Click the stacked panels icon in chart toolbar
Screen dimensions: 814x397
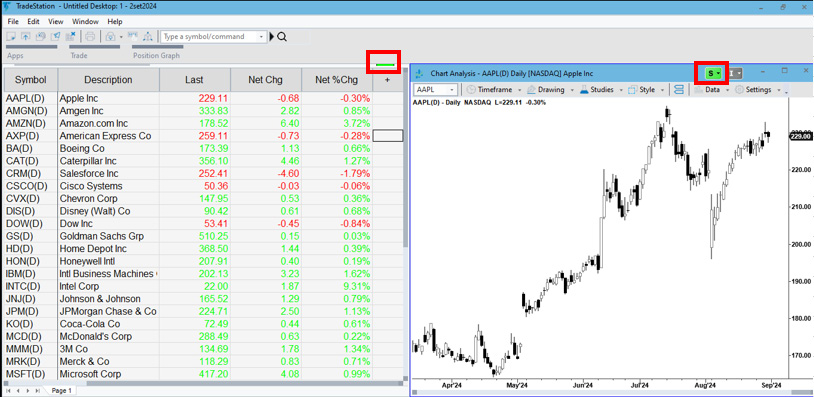679,90
